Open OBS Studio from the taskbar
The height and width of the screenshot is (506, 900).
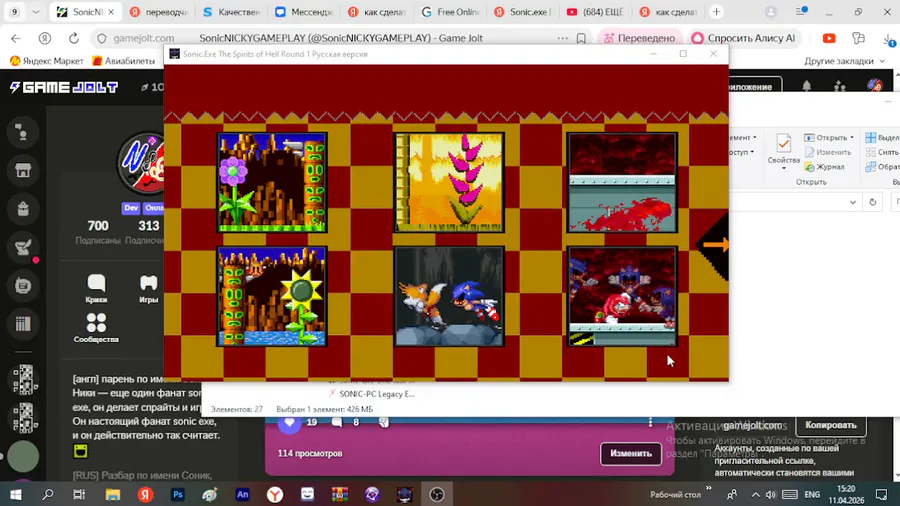coord(437,495)
